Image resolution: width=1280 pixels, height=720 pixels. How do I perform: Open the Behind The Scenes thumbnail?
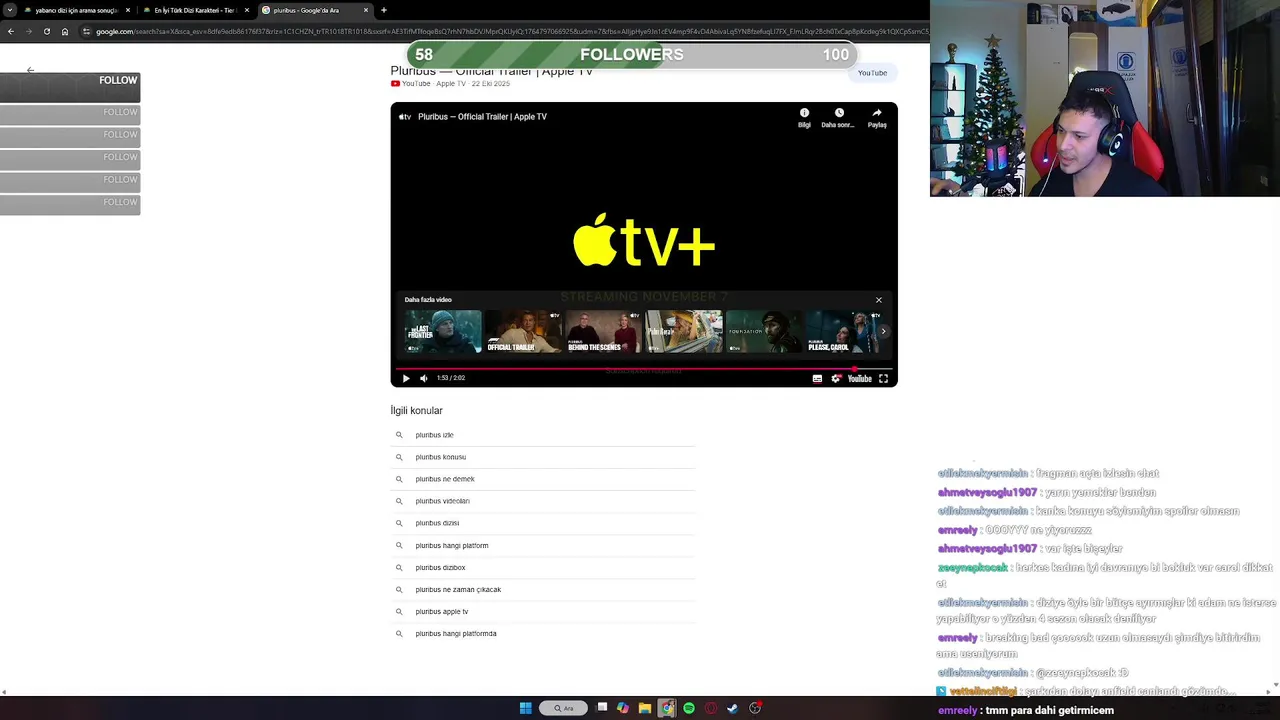pos(603,331)
